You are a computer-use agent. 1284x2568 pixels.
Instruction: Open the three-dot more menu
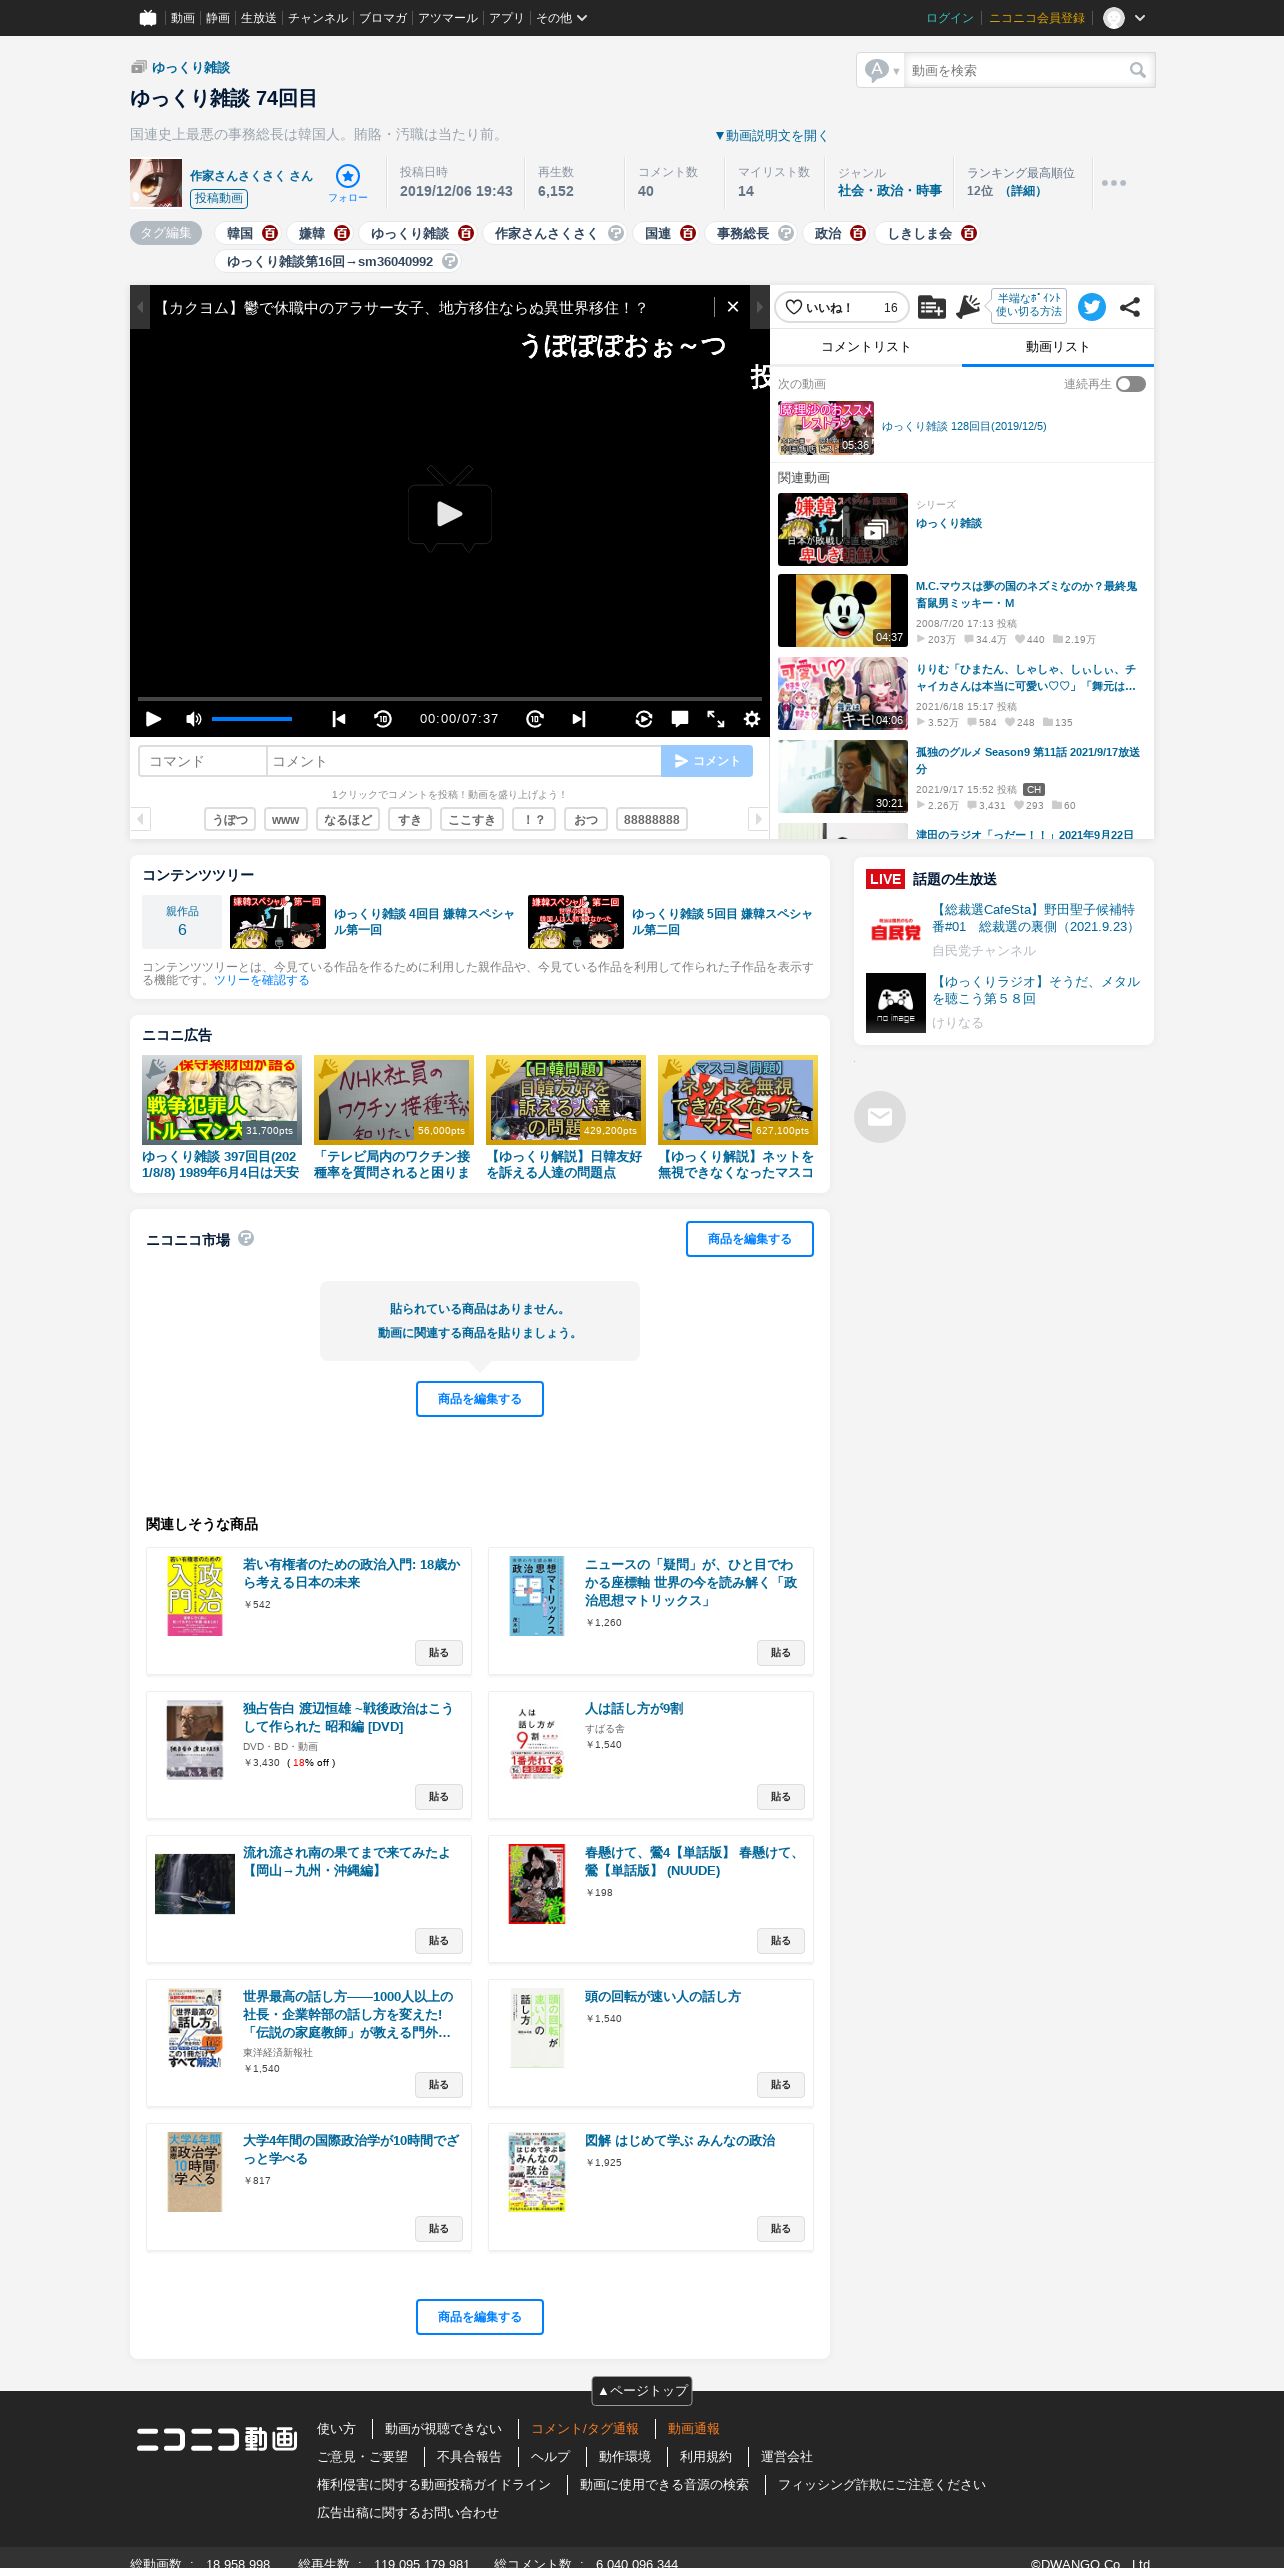click(x=1114, y=183)
